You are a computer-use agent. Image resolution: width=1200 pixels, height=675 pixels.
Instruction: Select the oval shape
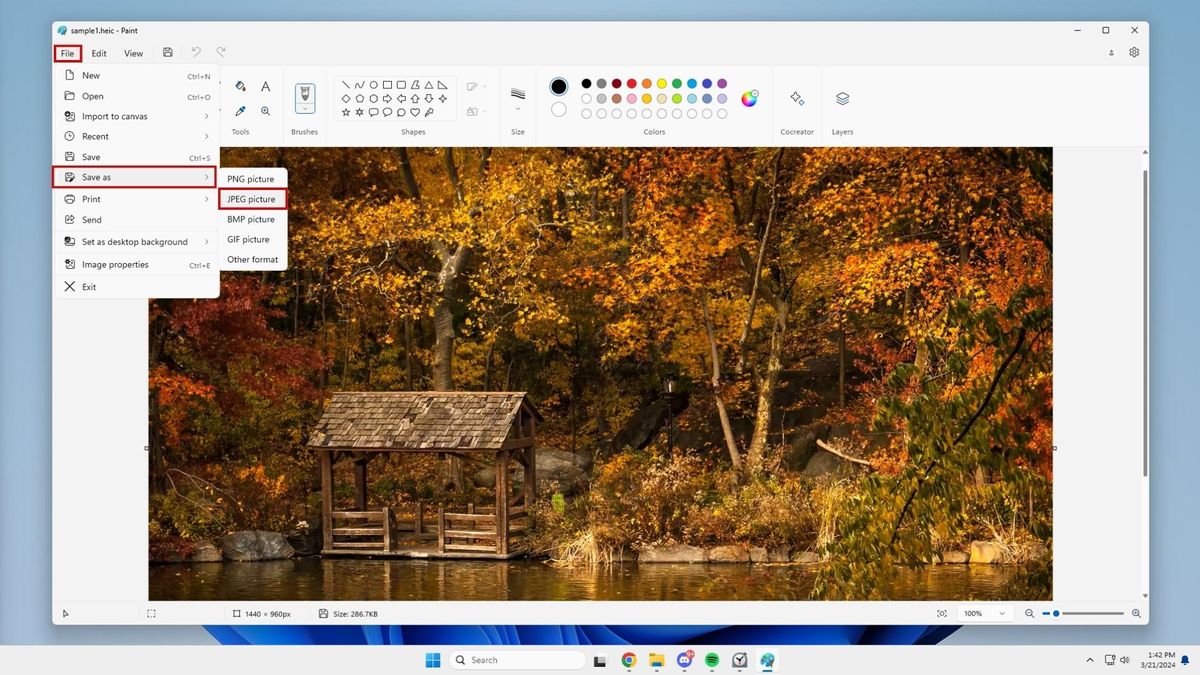point(374,85)
